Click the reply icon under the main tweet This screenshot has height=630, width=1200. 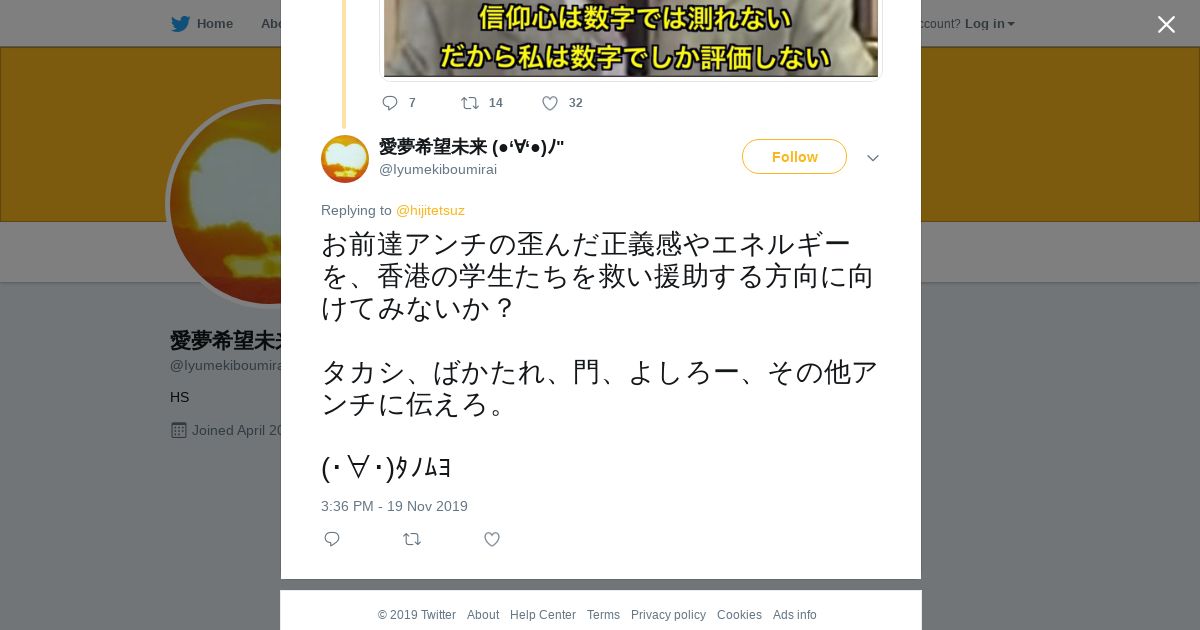coord(332,539)
